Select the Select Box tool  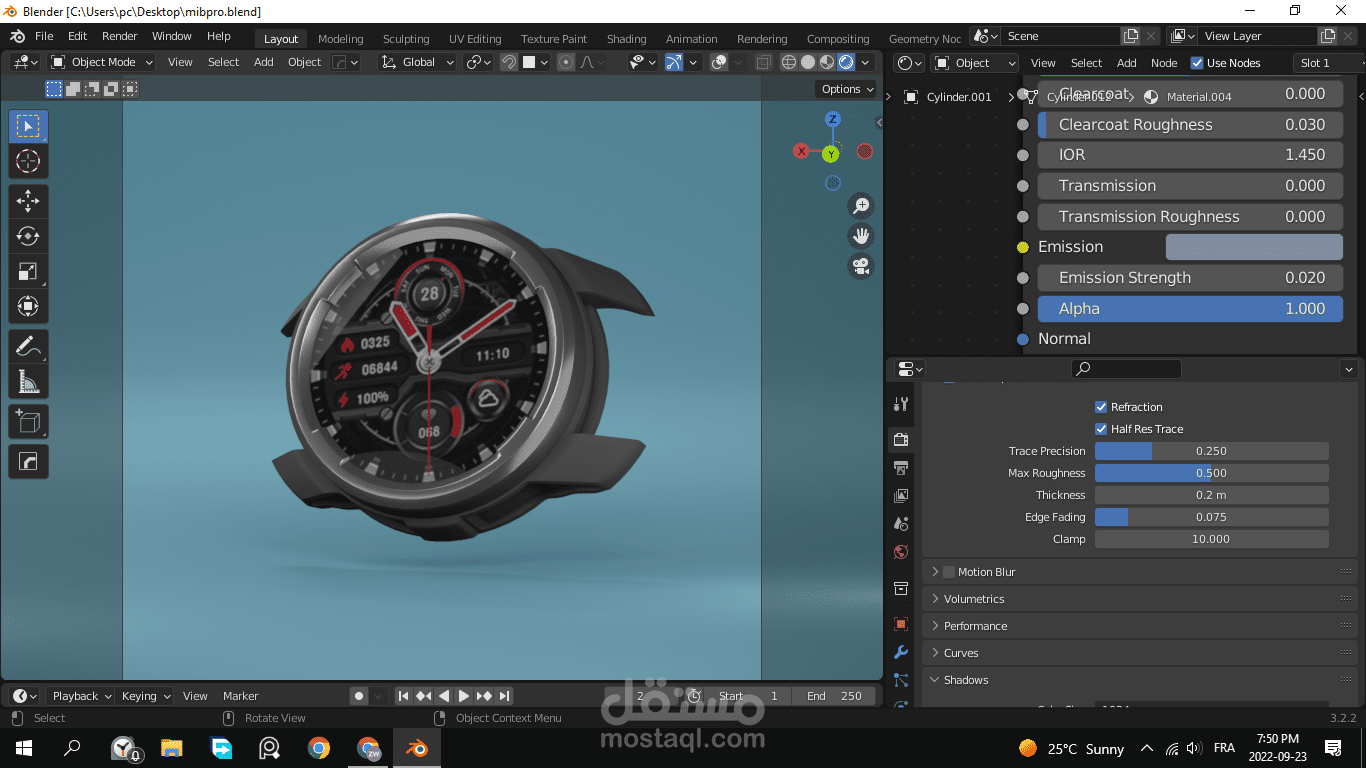coord(28,126)
